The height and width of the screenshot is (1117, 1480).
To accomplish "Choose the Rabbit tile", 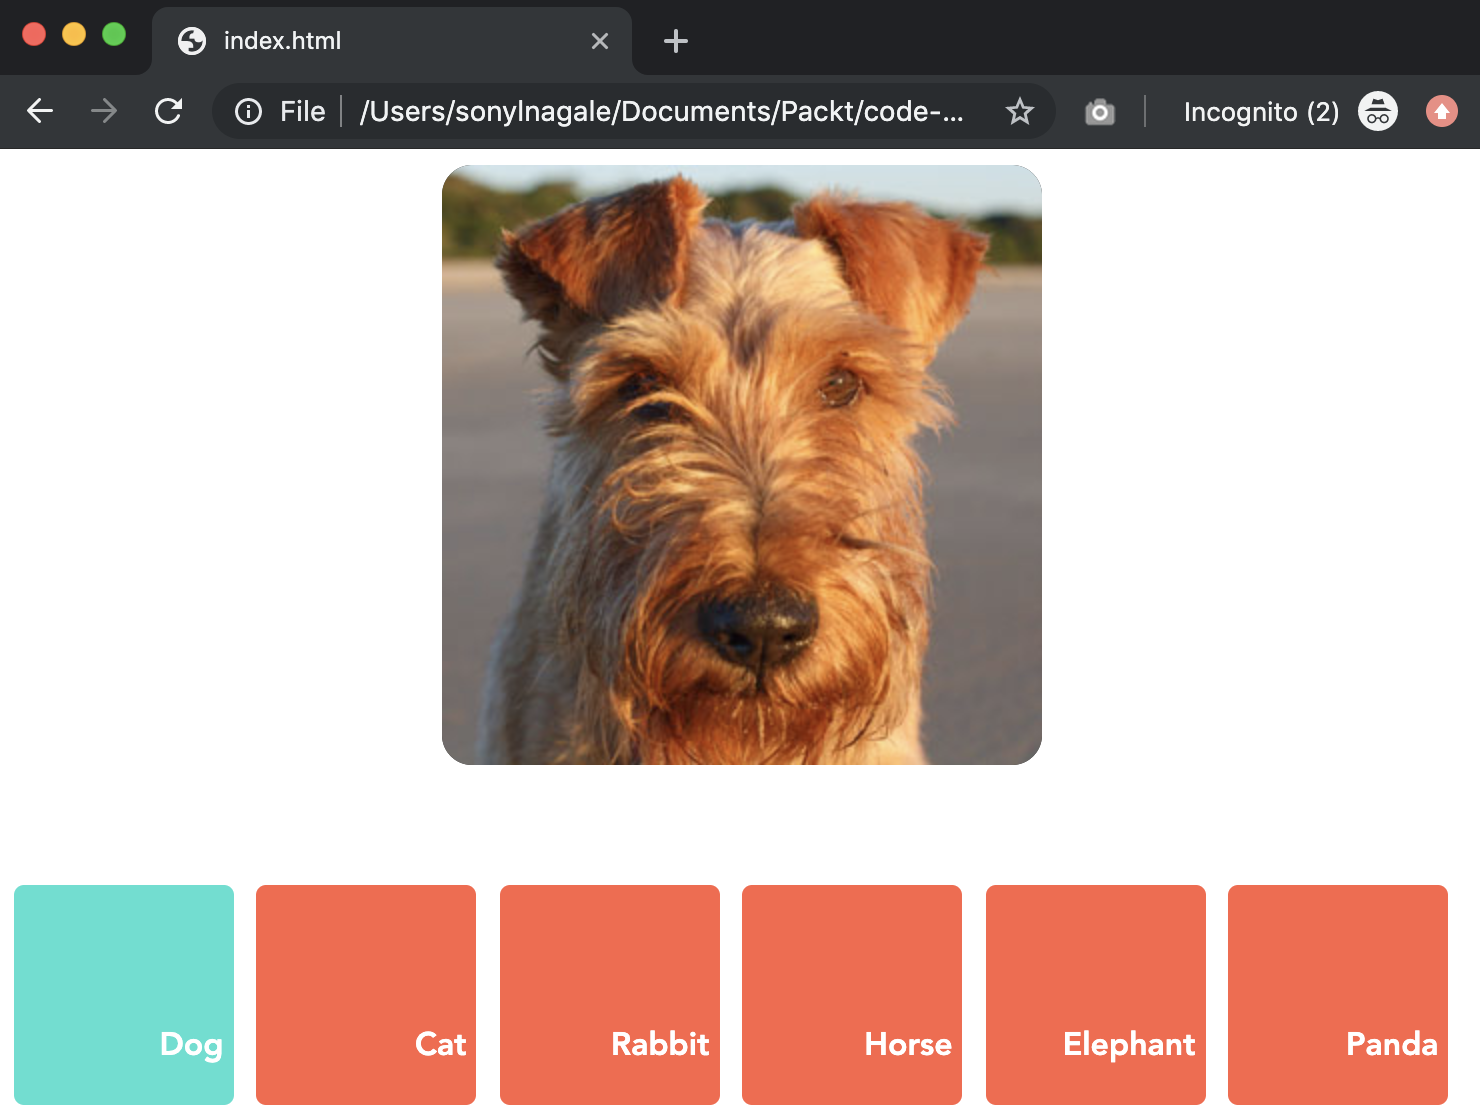I will point(610,994).
